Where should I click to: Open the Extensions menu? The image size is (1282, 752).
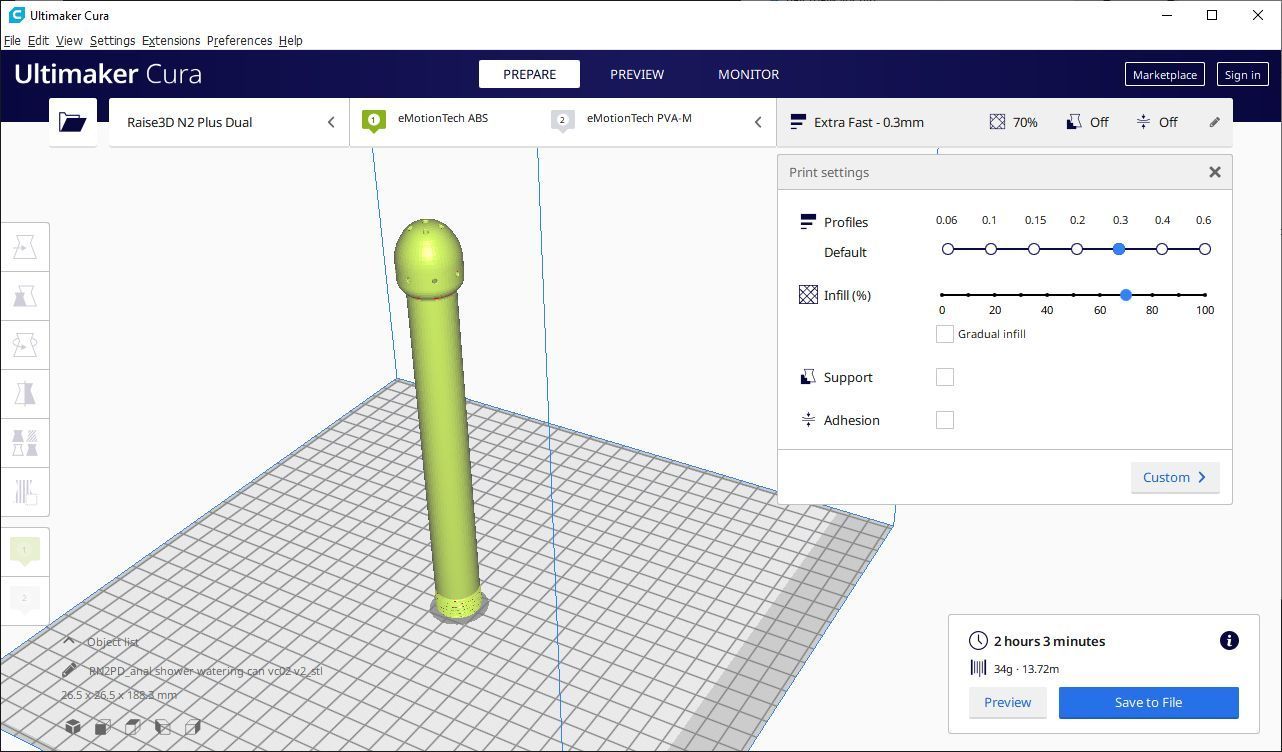click(x=170, y=41)
